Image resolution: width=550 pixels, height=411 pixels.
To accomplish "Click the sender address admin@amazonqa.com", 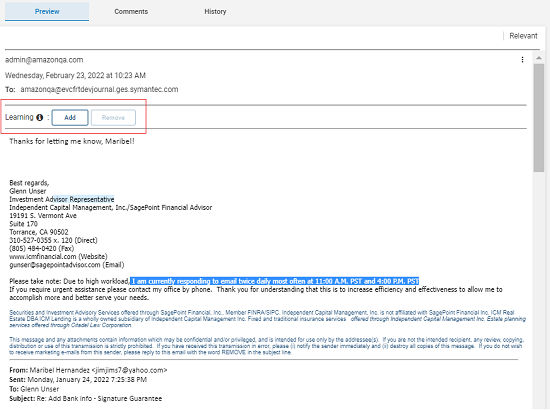I will (x=44, y=60).
